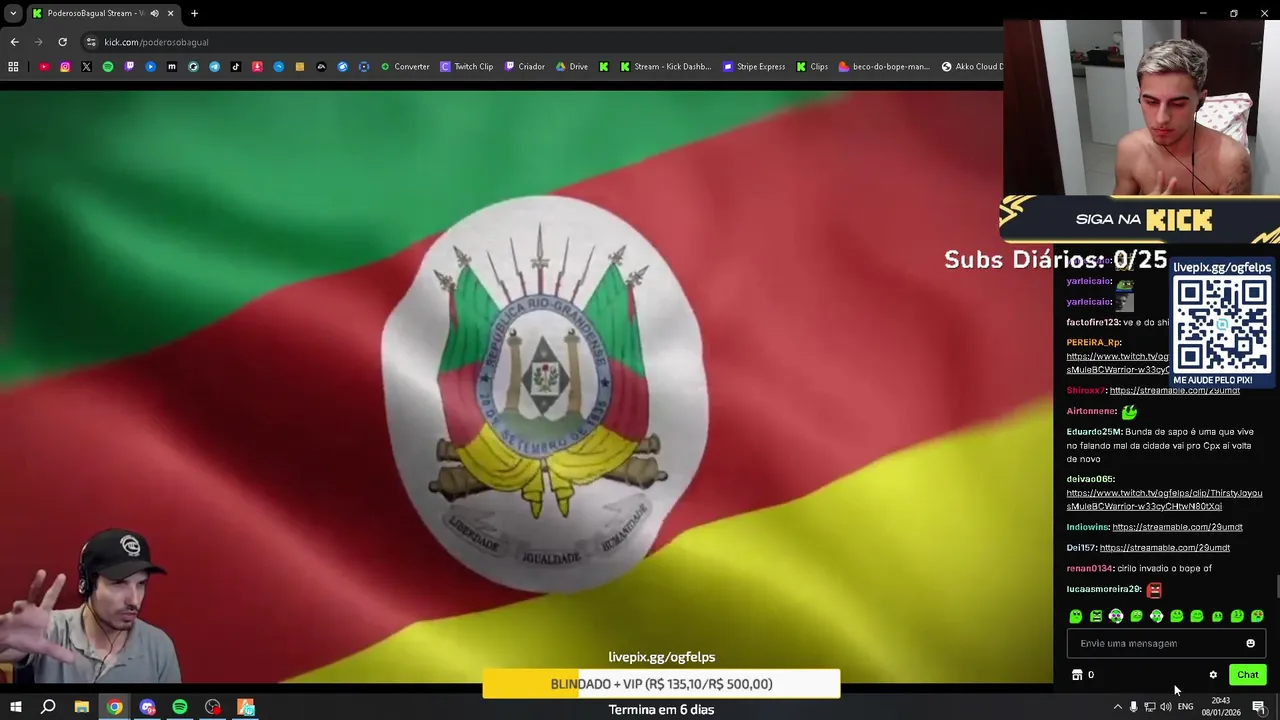Viewport: 1280px width, 720px height.
Task: Open the Drive bookmark
Action: 572,67
